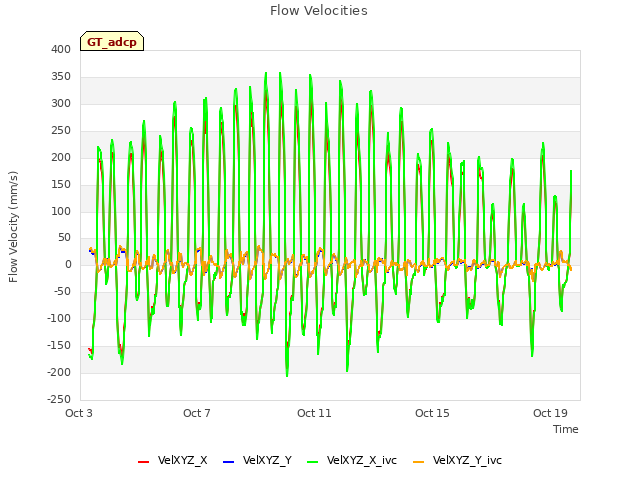Click the -200 y-axis tick label
Image resolution: width=640 pixels, height=480 pixels.
[59, 372]
